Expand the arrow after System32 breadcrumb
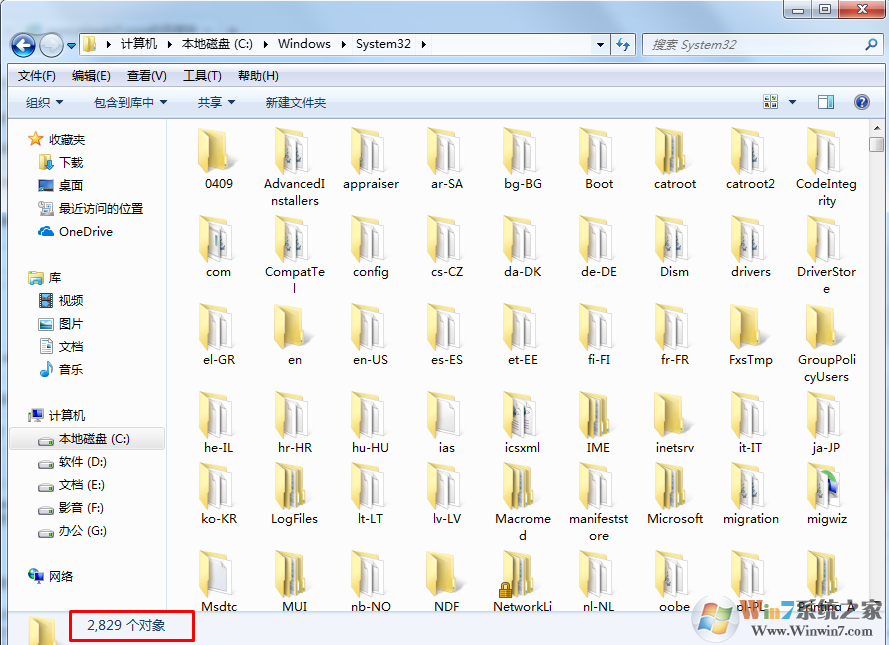 point(424,44)
